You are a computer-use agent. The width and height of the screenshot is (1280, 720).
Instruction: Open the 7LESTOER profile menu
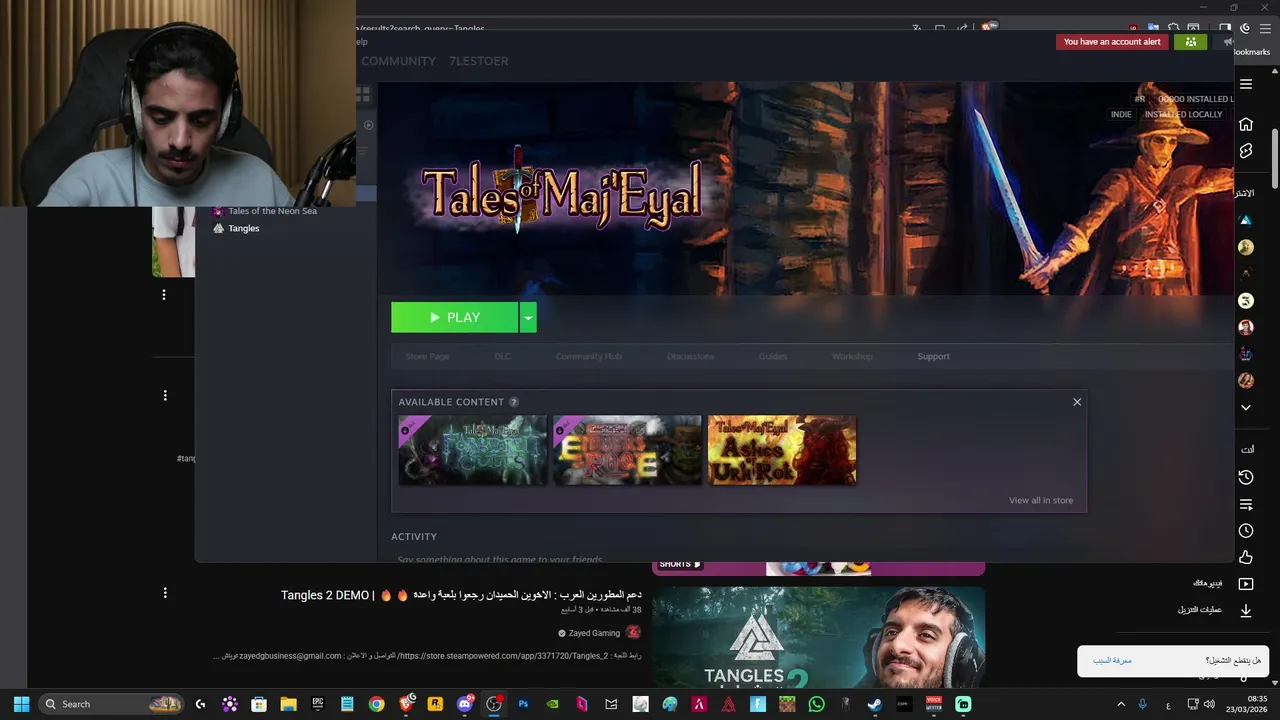478,61
